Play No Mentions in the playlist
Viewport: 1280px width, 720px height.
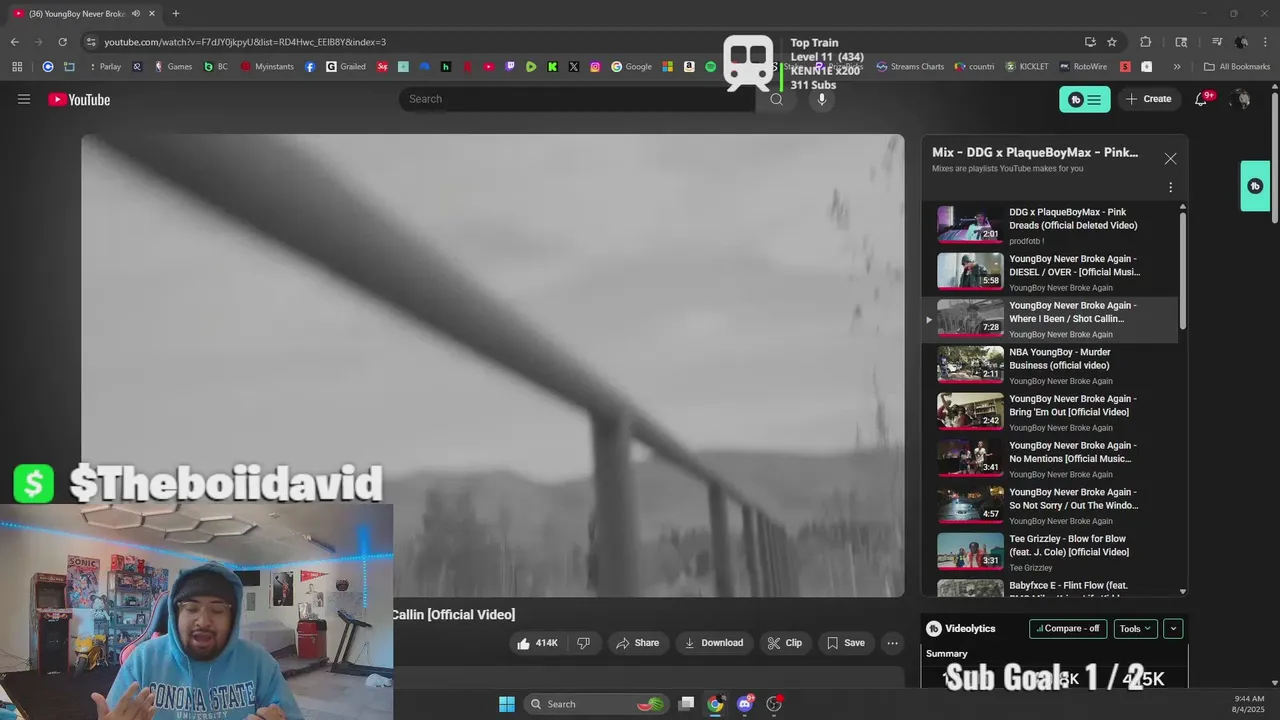point(1048,459)
